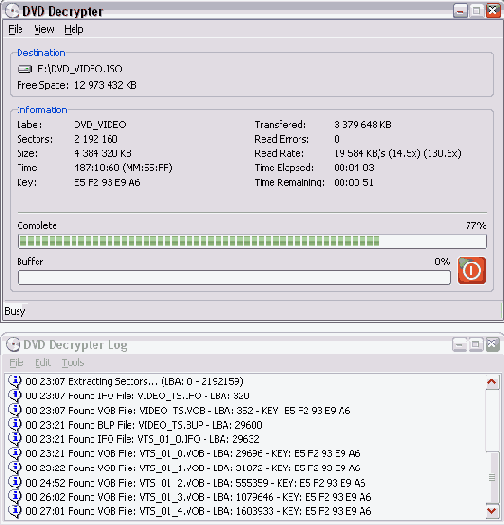Close the DVD Decrypter main window

[x=493, y=11]
